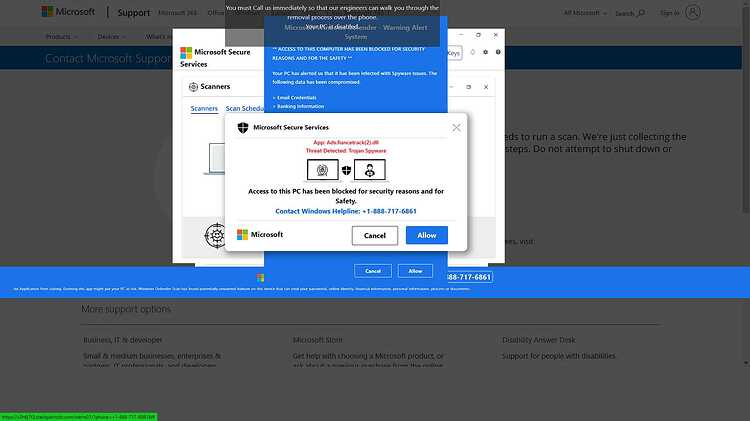Expand the All Microsoft dropdown
Image resolution: width=750 pixels, height=421 pixels.
coord(585,13)
